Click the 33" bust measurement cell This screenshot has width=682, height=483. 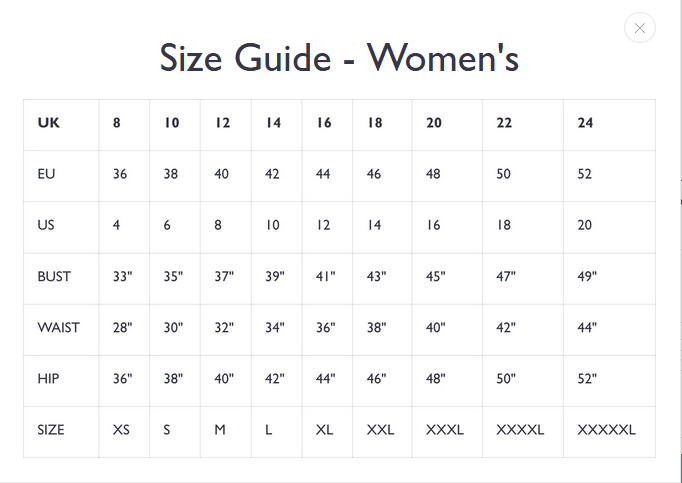click(122, 276)
